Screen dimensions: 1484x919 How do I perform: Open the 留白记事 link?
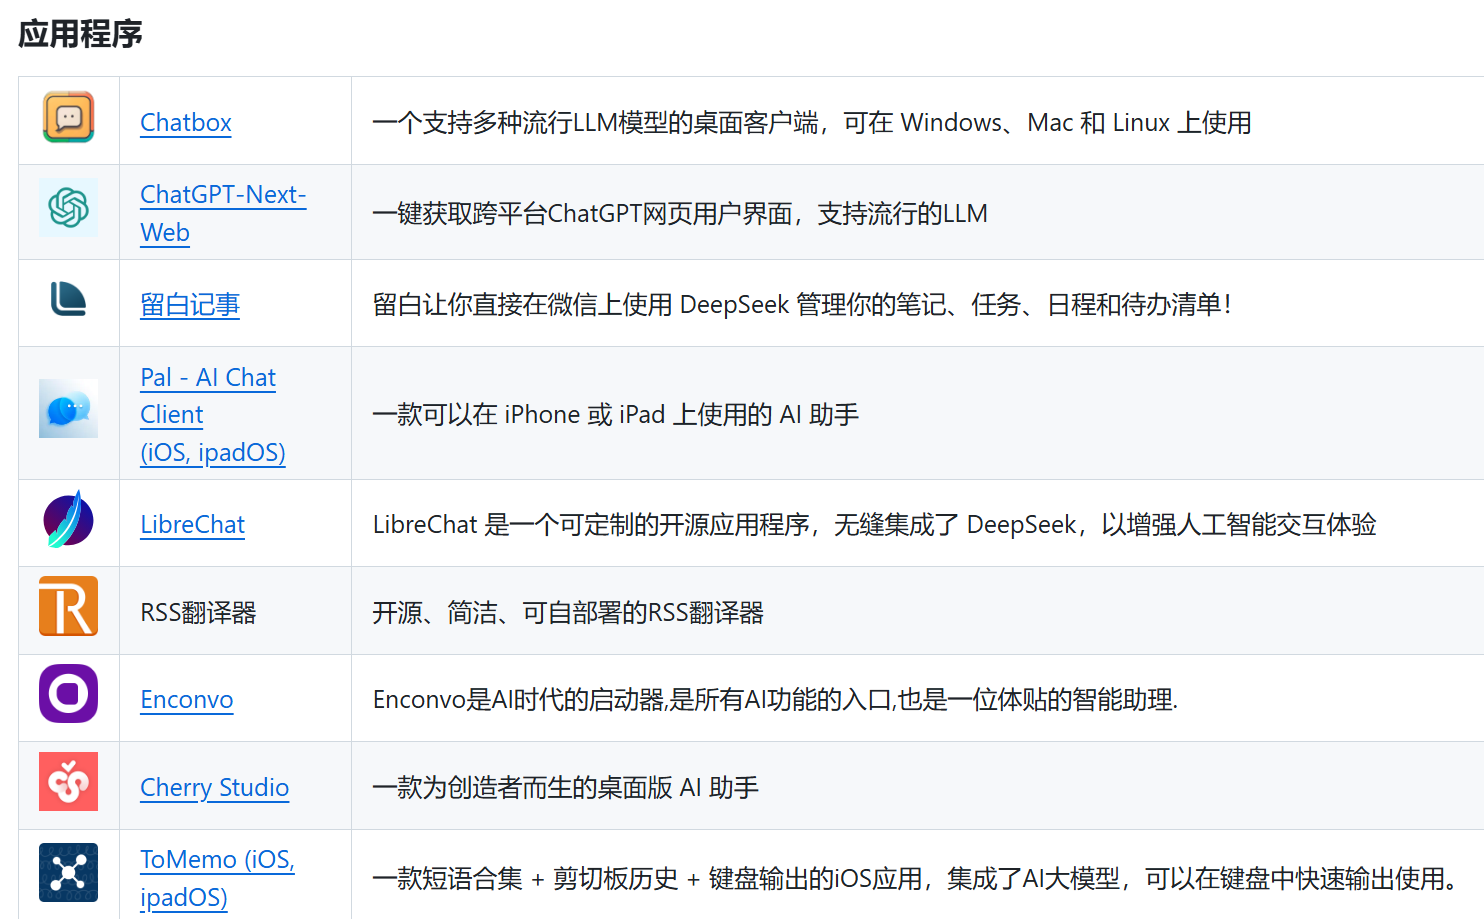pos(190,305)
